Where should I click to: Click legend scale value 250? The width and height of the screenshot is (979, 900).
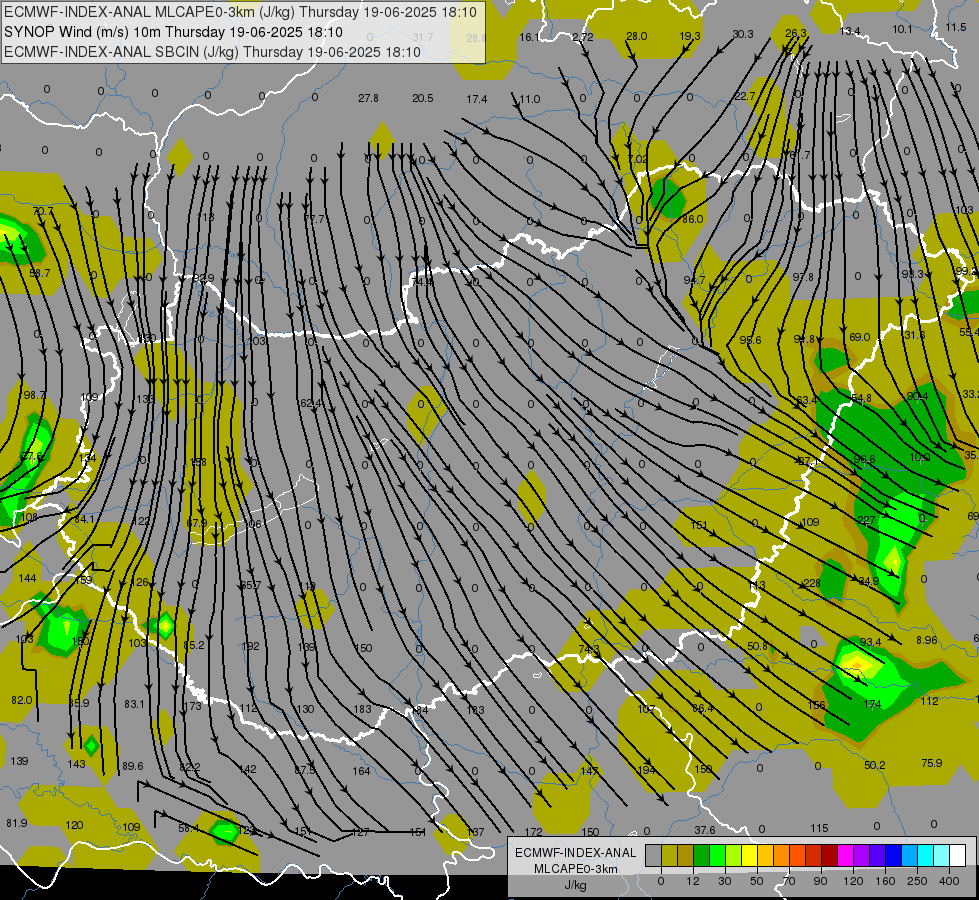917,881
